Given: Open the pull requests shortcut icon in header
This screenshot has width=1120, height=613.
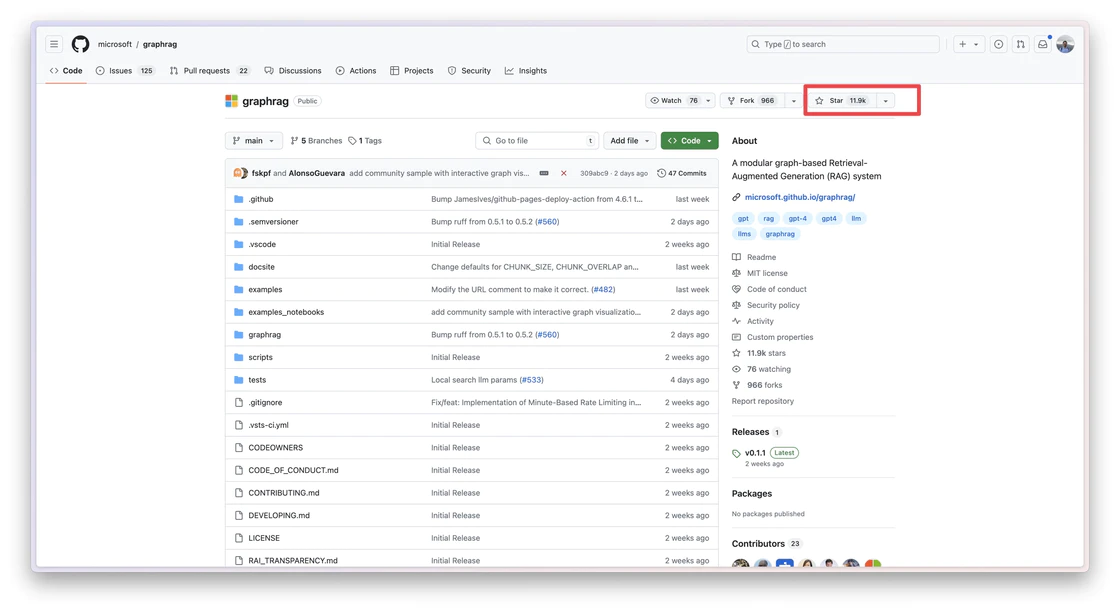Looking at the screenshot, I should point(1021,44).
